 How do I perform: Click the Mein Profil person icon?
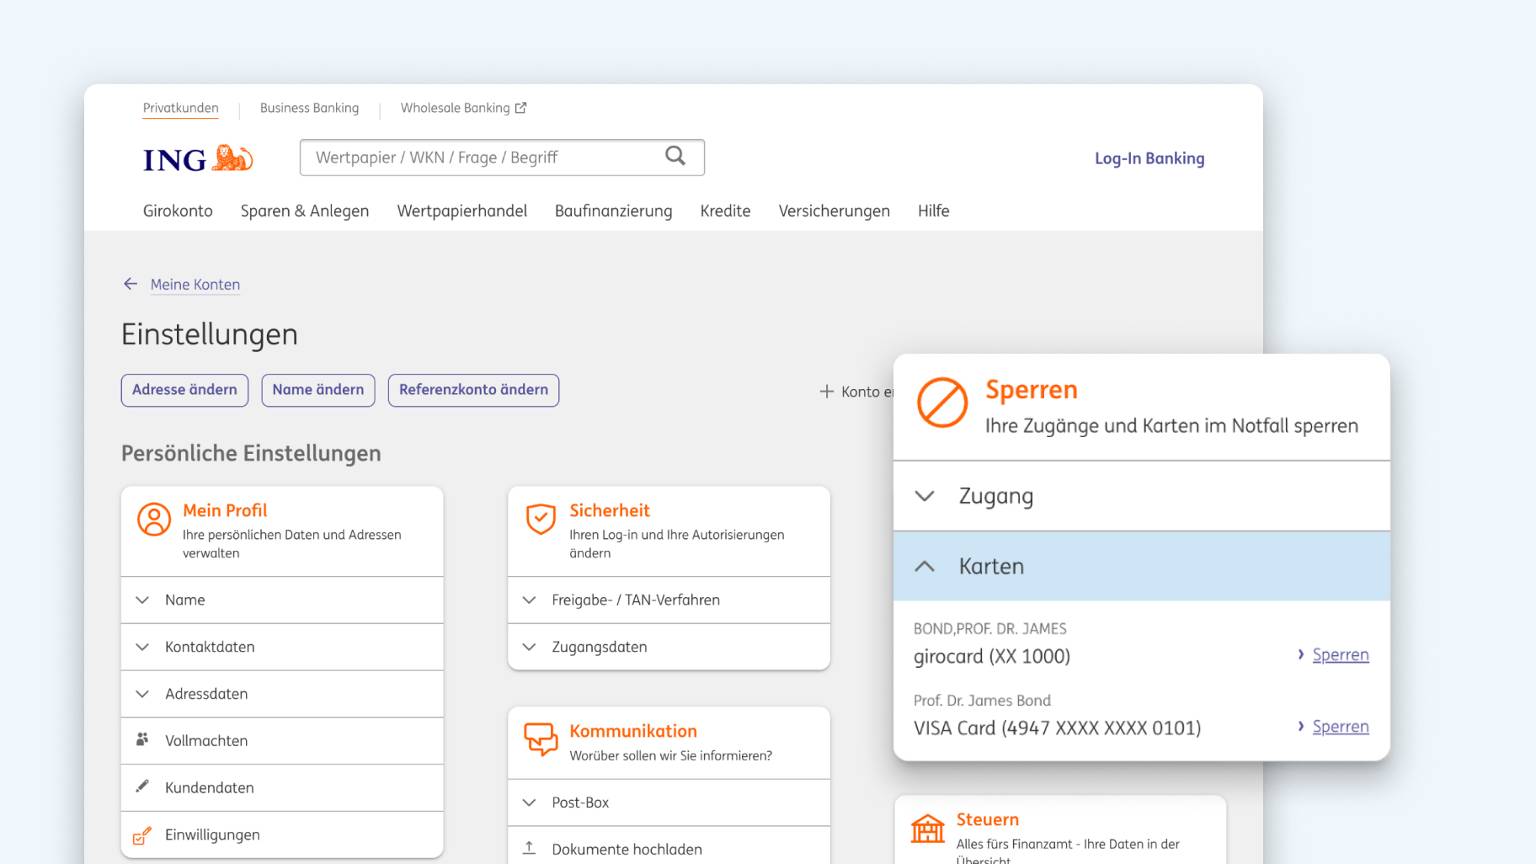pos(154,519)
